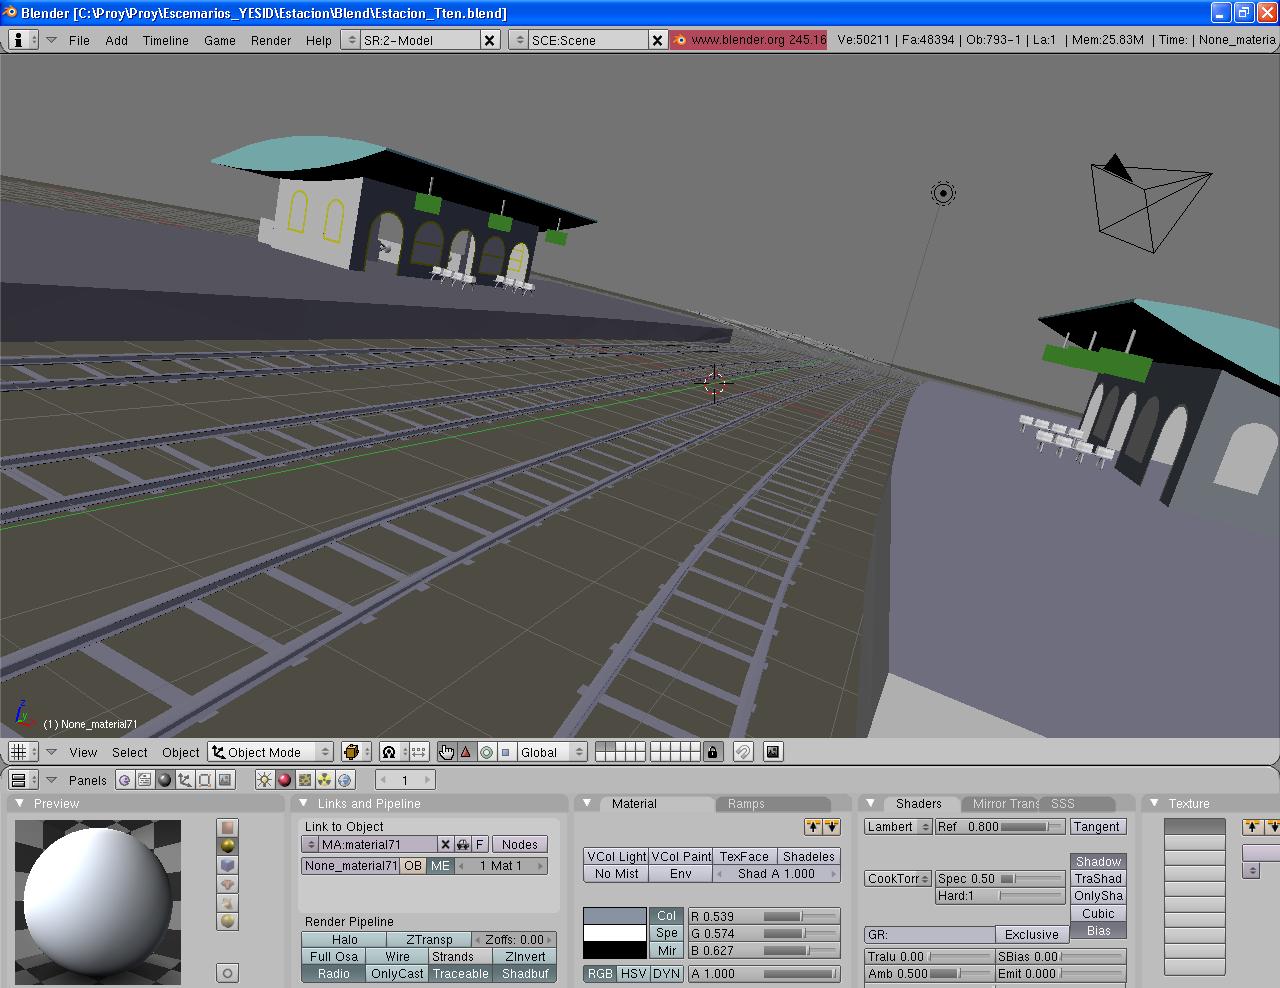Image resolution: width=1280 pixels, height=988 pixels.
Task: Select the Material buttons red sphere icon
Action: click(x=284, y=780)
